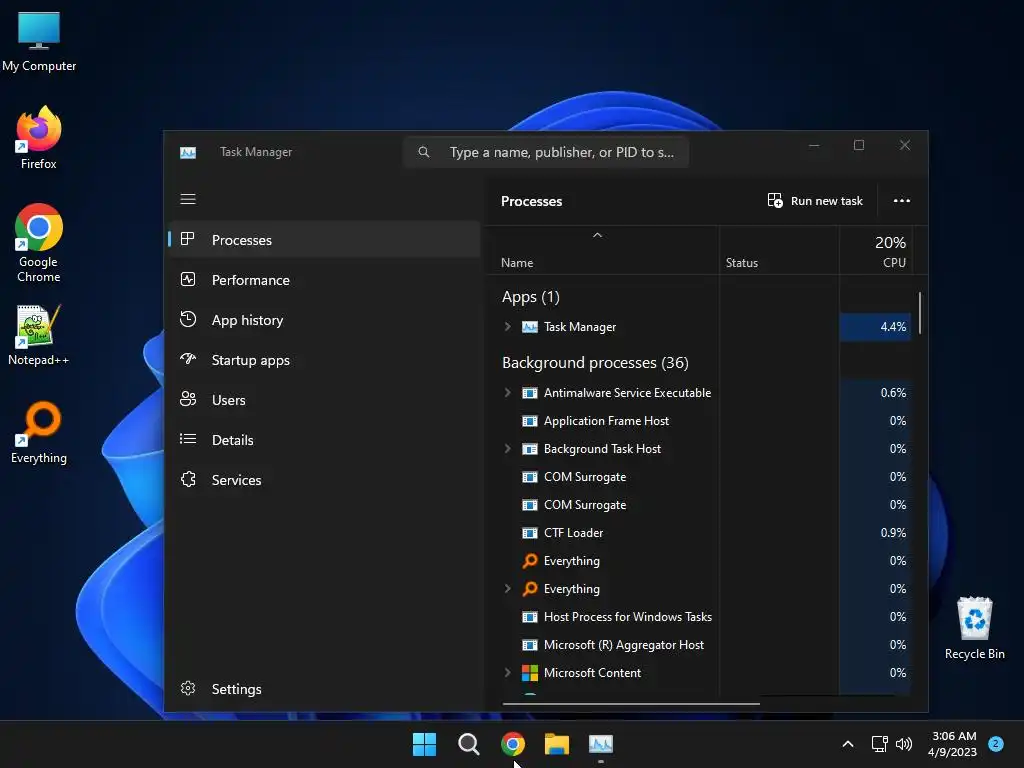Switch to the Details page
The height and width of the screenshot is (768, 1024).
pos(325,440)
